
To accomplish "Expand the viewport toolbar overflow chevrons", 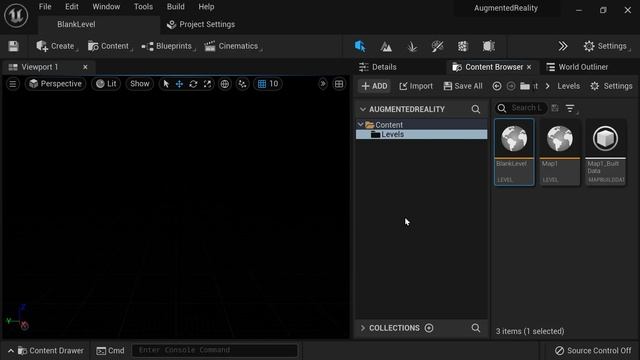I will (x=322, y=84).
